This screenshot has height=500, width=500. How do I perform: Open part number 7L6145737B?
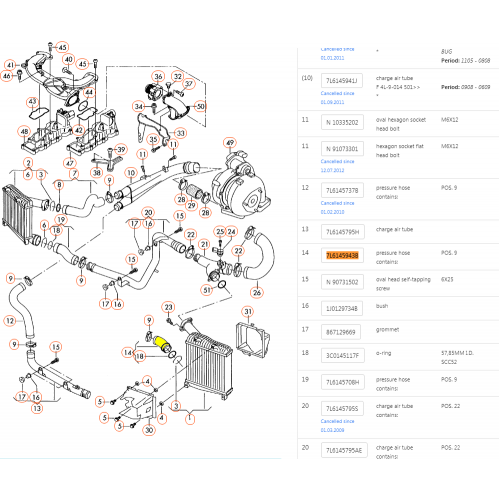tap(342, 190)
